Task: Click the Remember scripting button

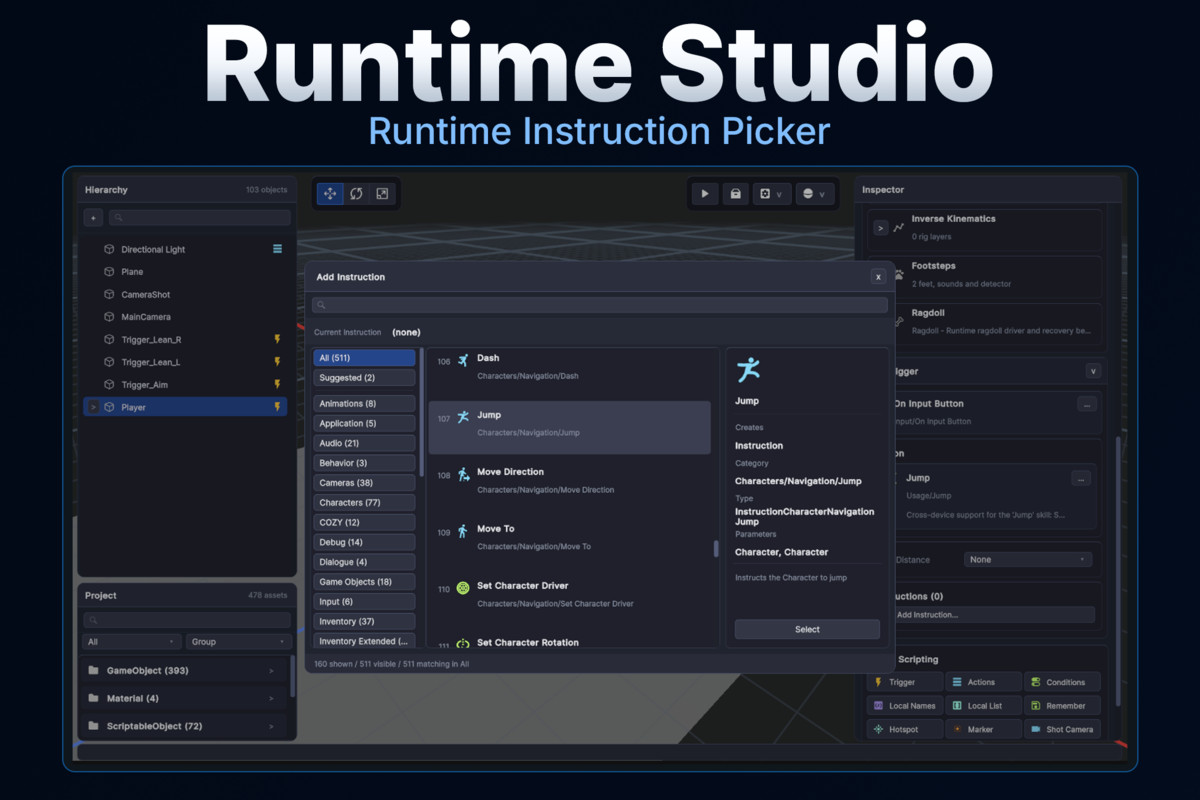Action: tap(1062, 706)
